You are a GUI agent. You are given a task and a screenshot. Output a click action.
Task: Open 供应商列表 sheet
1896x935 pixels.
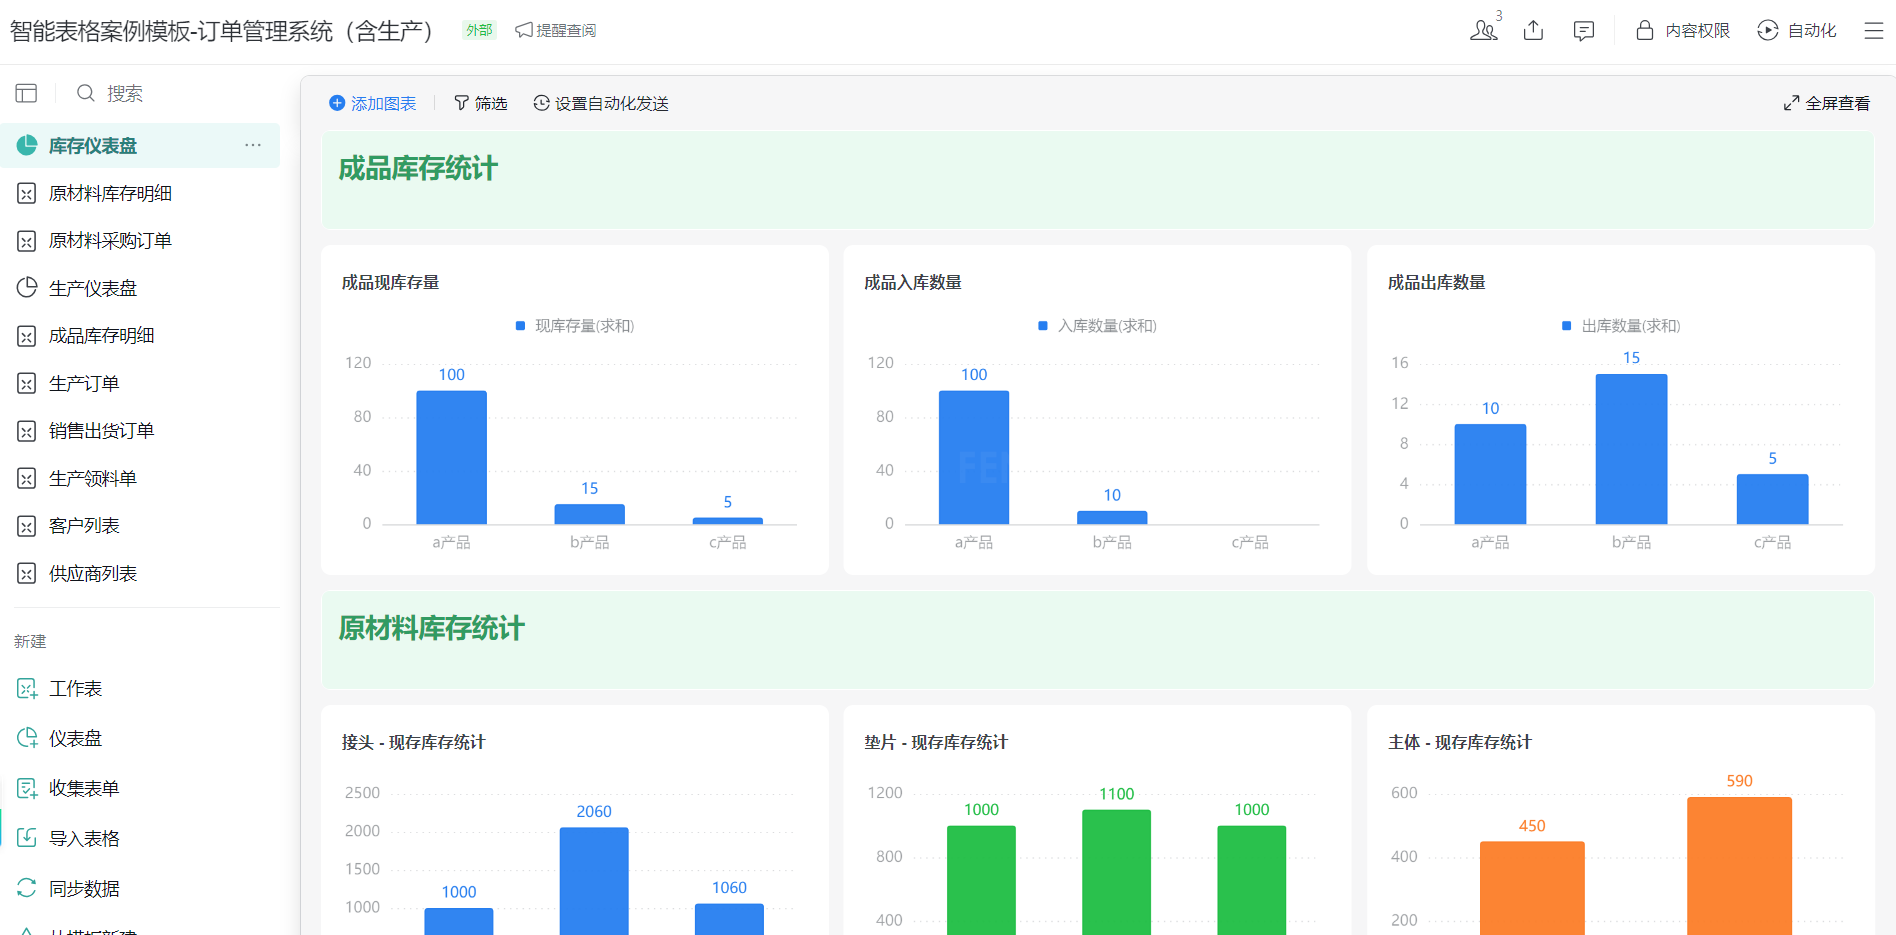pos(140,573)
